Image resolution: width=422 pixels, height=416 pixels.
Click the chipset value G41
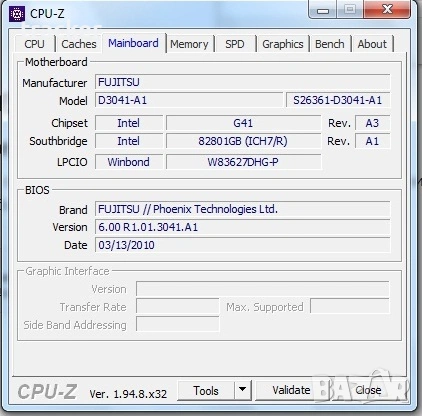pos(243,123)
